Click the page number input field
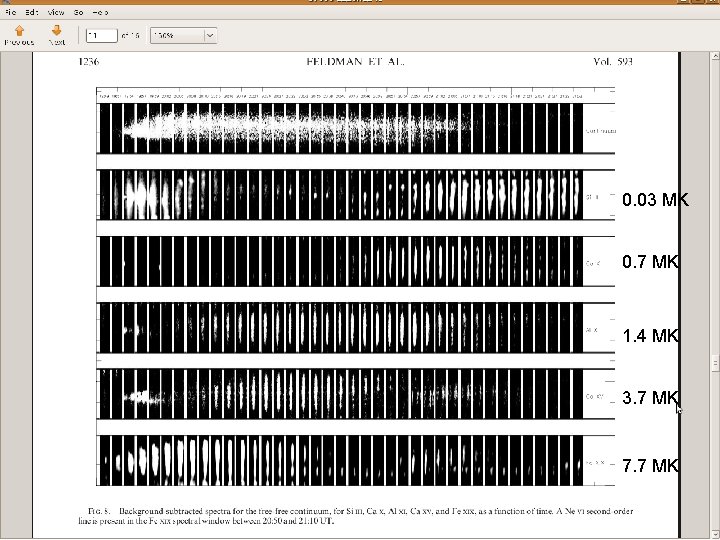The height and width of the screenshot is (540, 720). 101,35
